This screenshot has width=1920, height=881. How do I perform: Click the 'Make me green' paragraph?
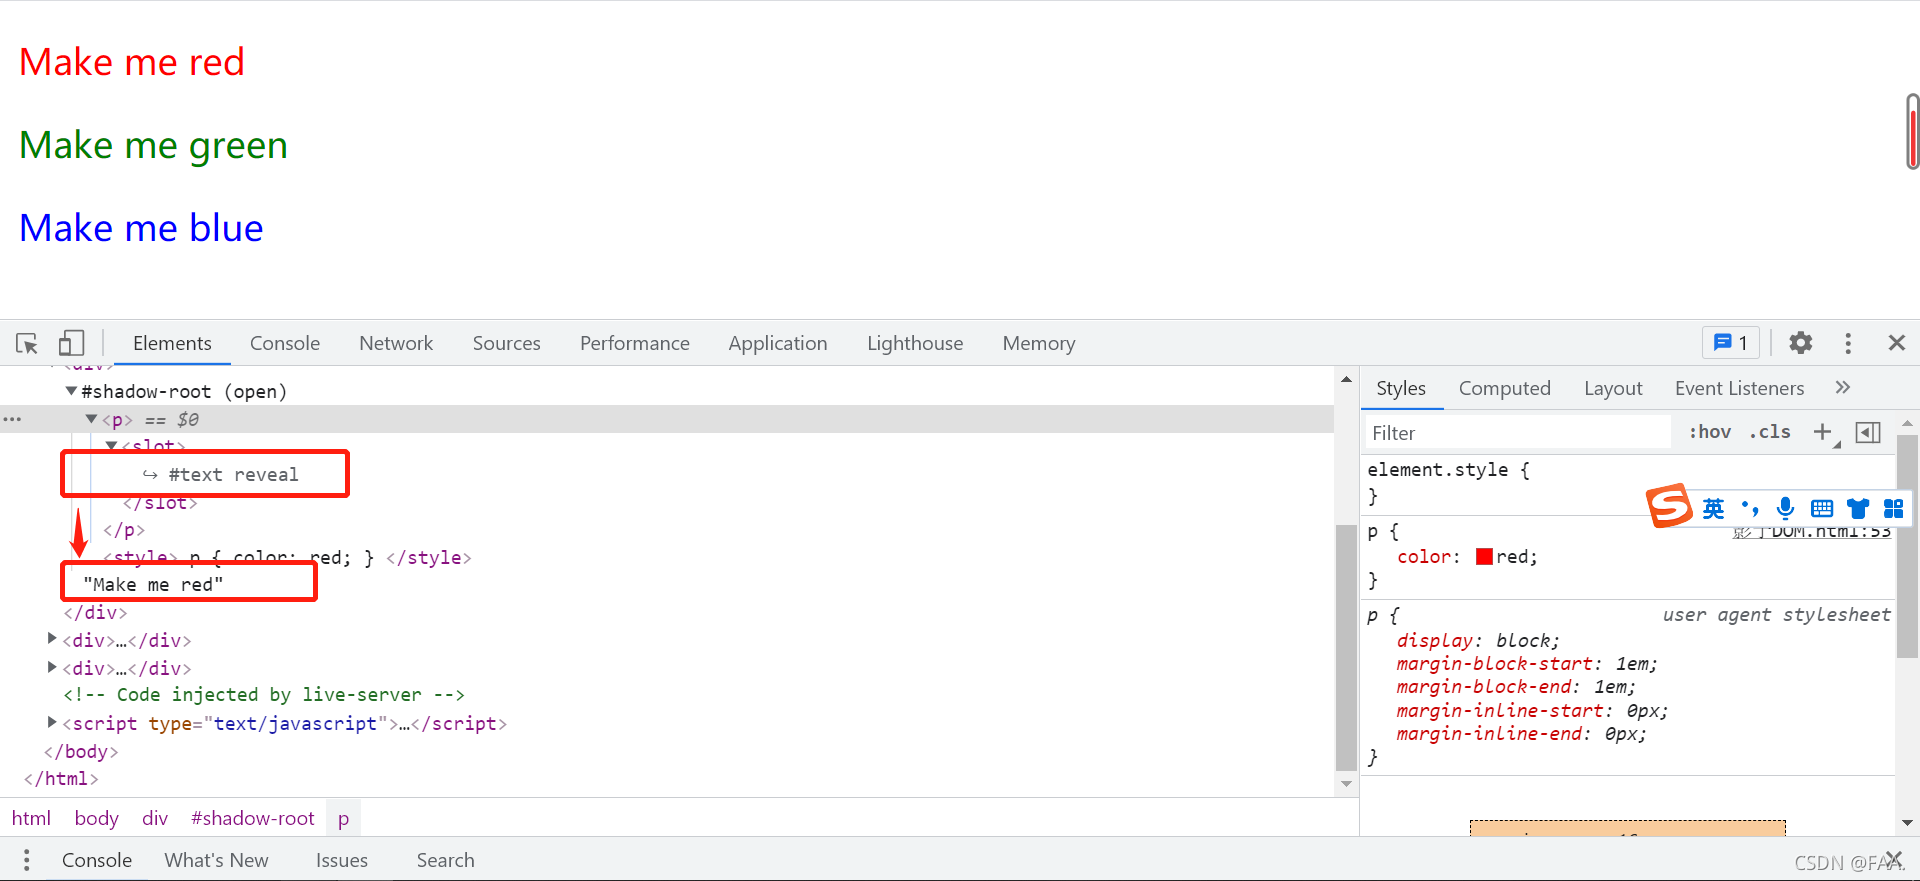pyautogui.click(x=153, y=145)
